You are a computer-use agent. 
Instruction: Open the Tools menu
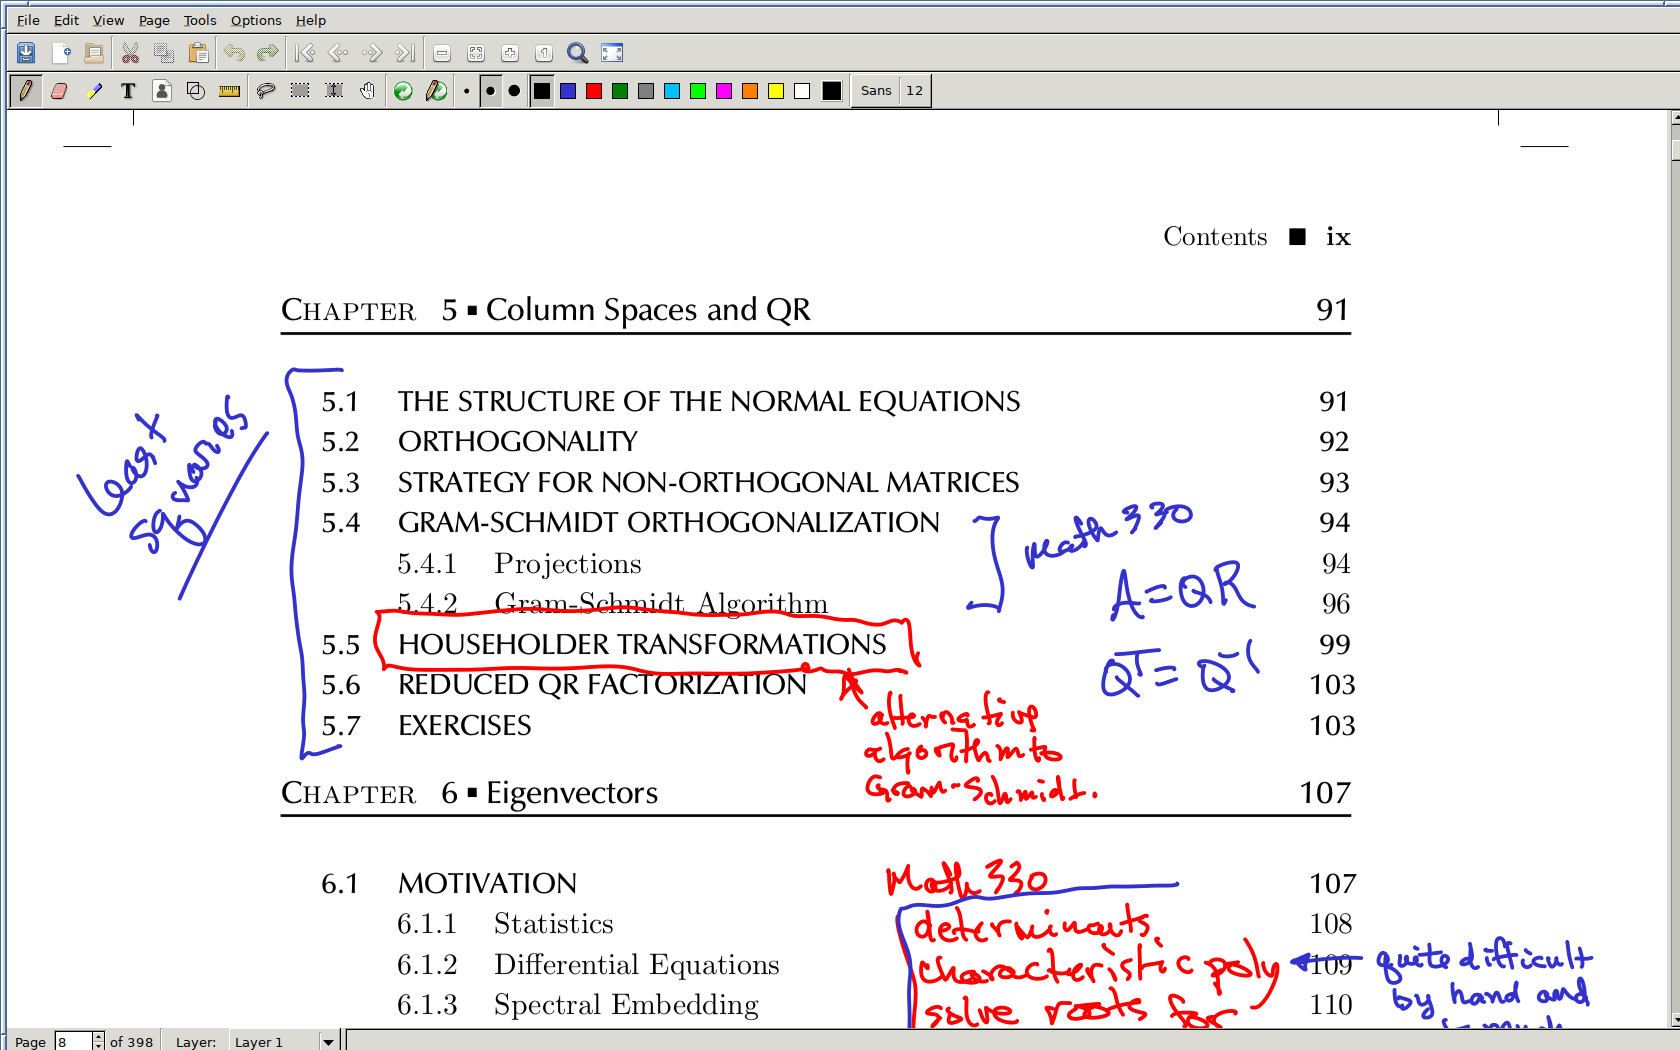click(199, 20)
